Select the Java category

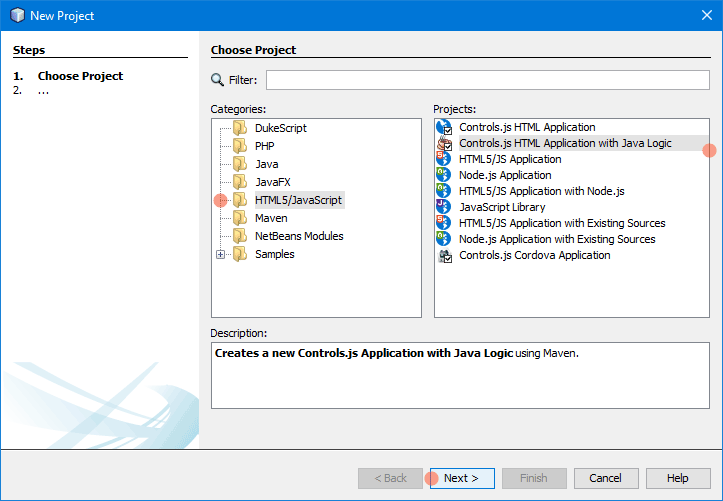pyautogui.click(x=267, y=164)
